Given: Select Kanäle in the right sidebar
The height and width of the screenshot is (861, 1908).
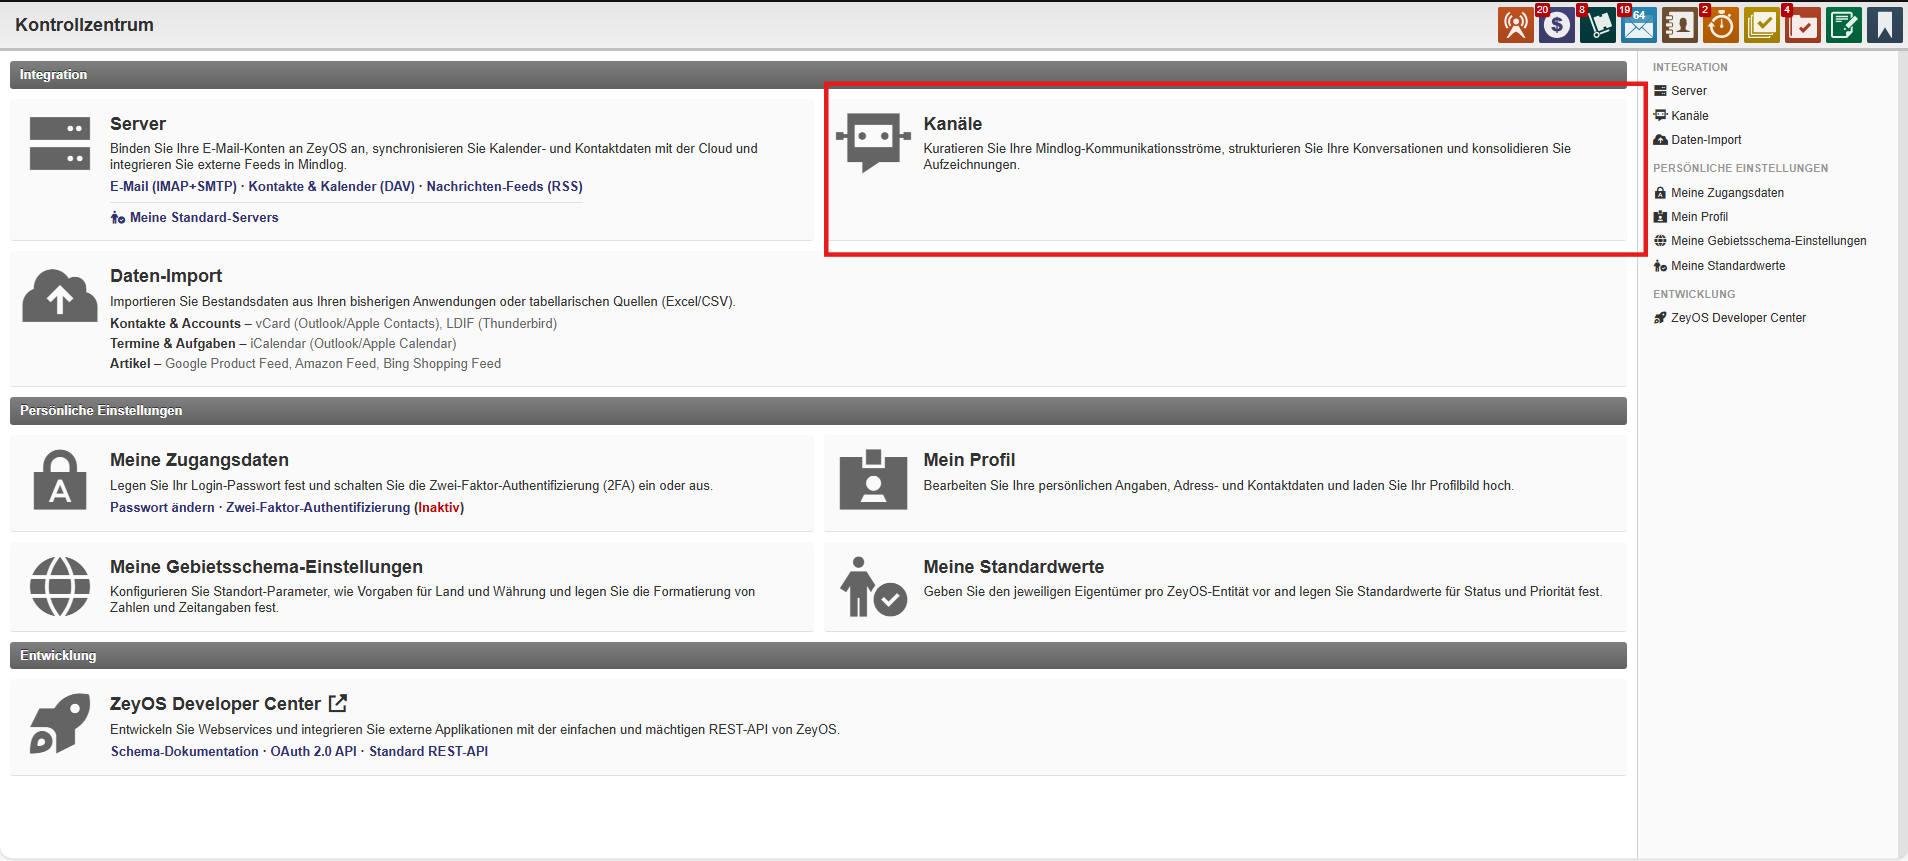Looking at the screenshot, I should pos(1689,116).
